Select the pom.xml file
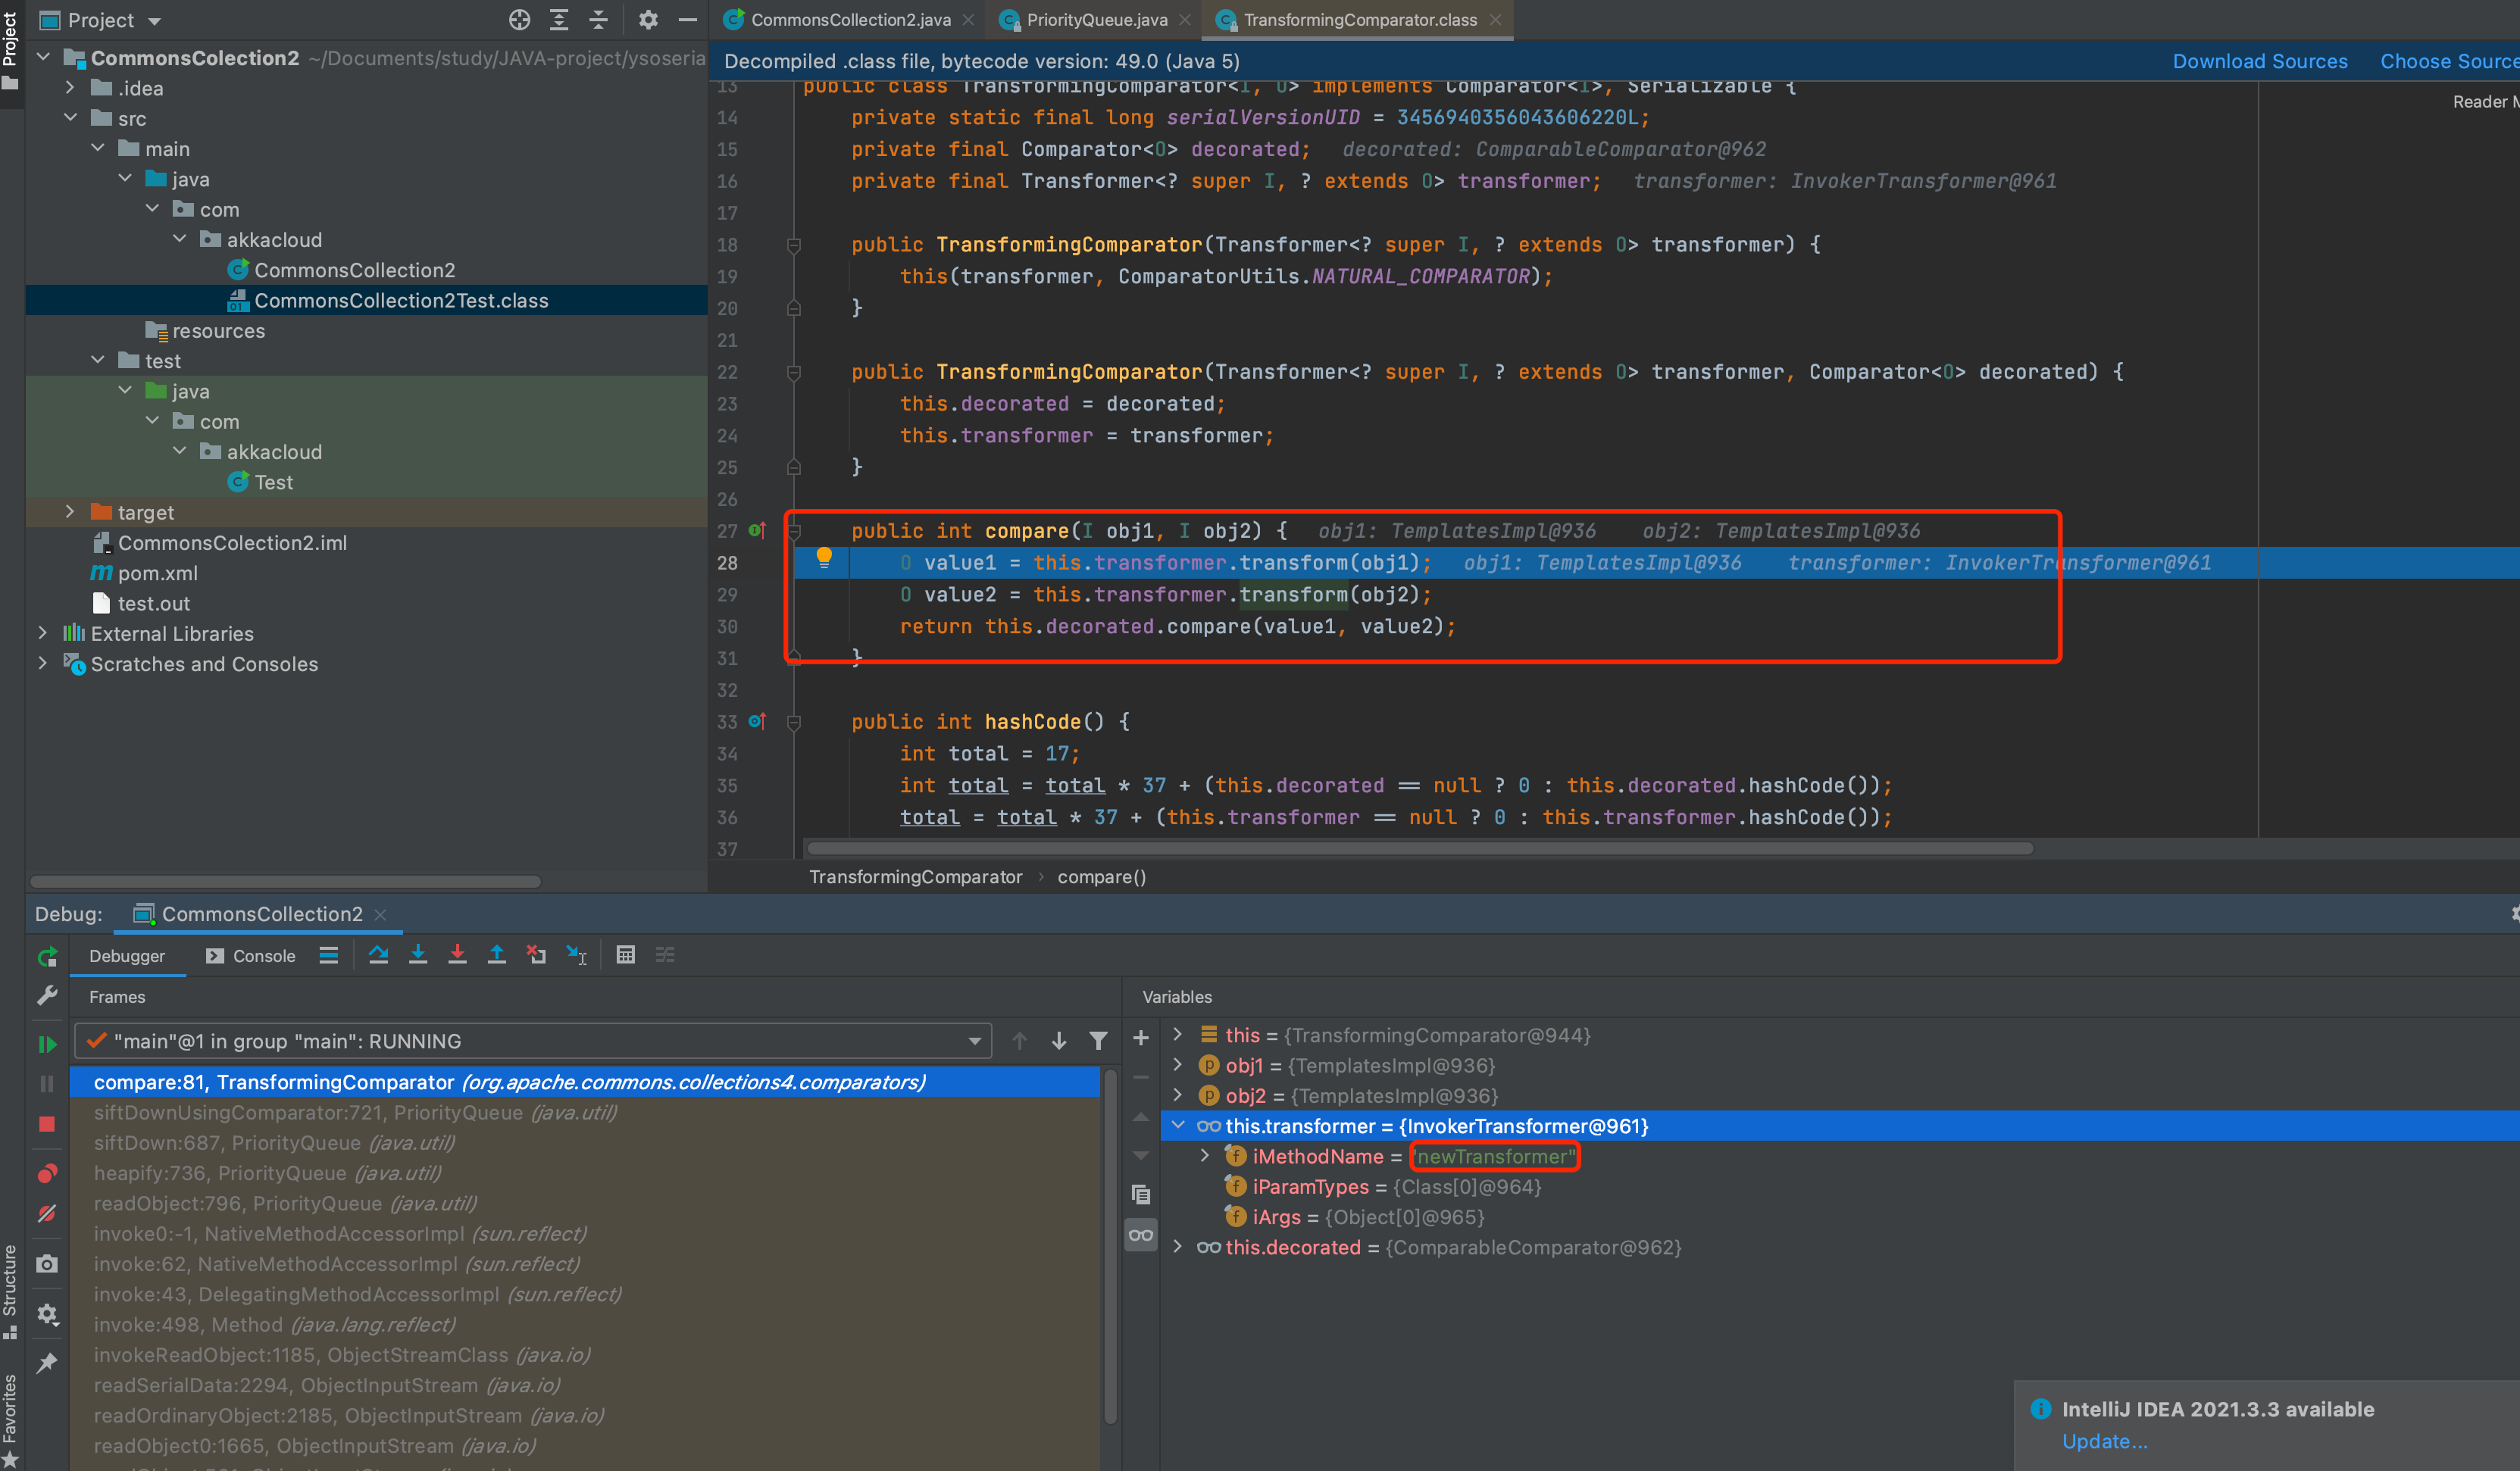The width and height of the screenshot is (2520, 1471). click(157, 573)
